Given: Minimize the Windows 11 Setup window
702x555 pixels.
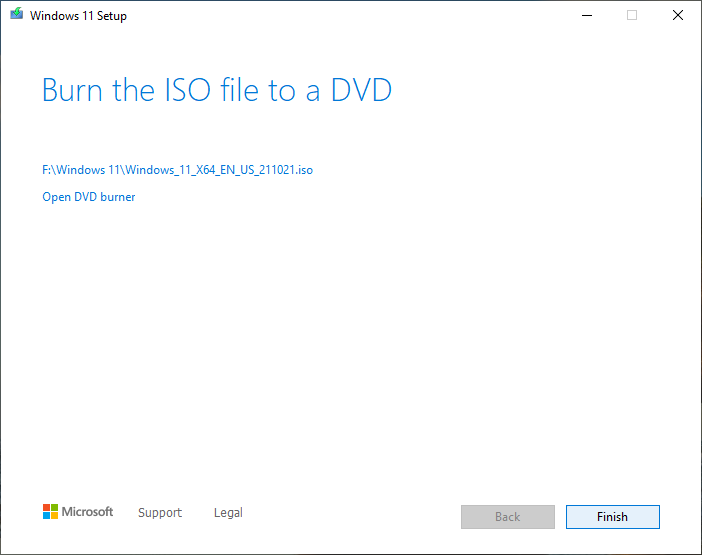Looking at the screenshot, I should (585, 15).
